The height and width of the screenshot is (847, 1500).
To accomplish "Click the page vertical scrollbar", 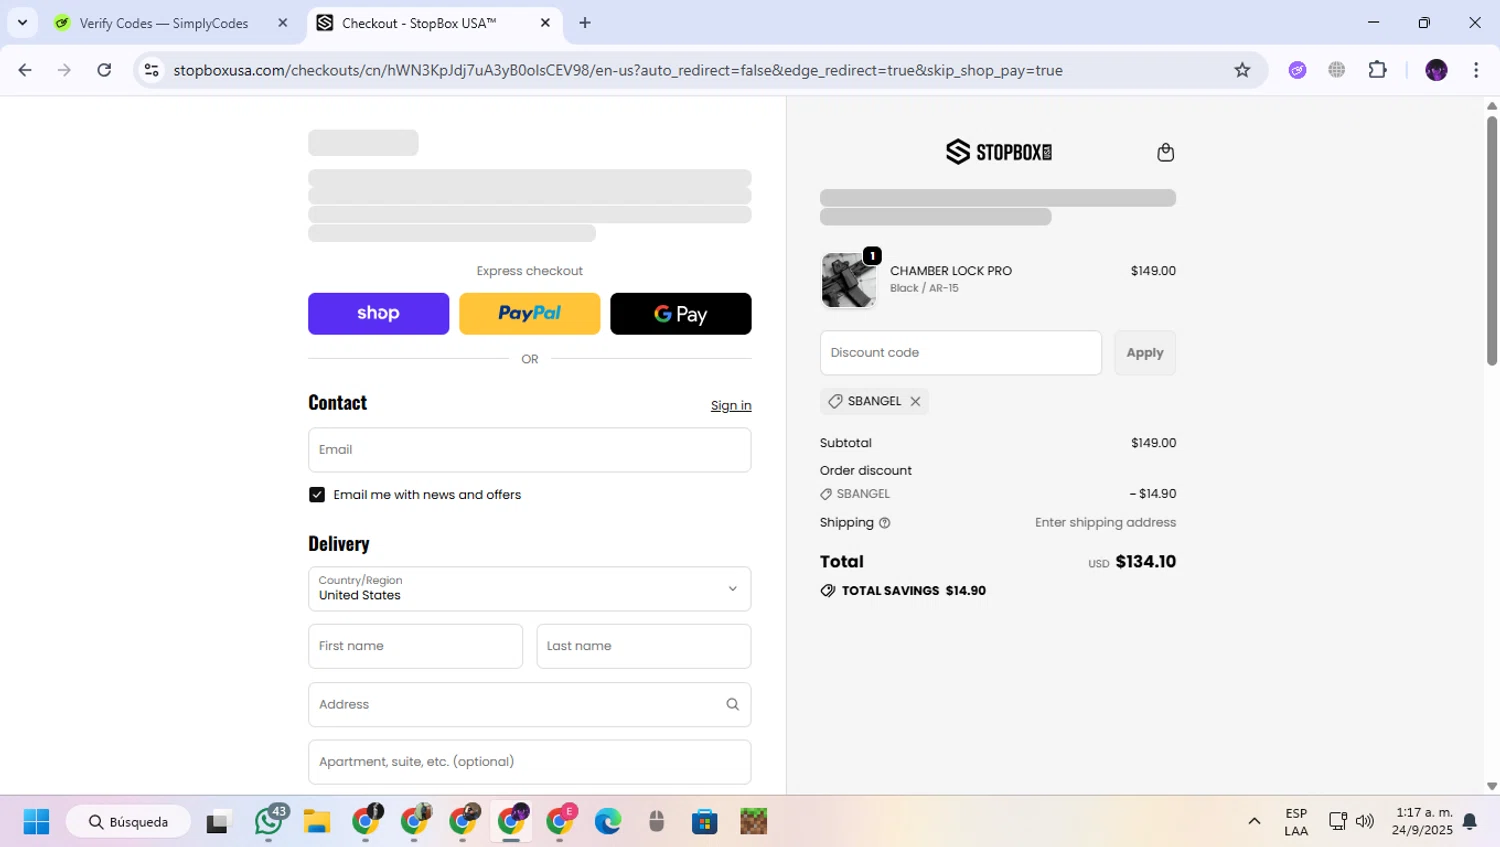I will click(x=1491, y=240).
